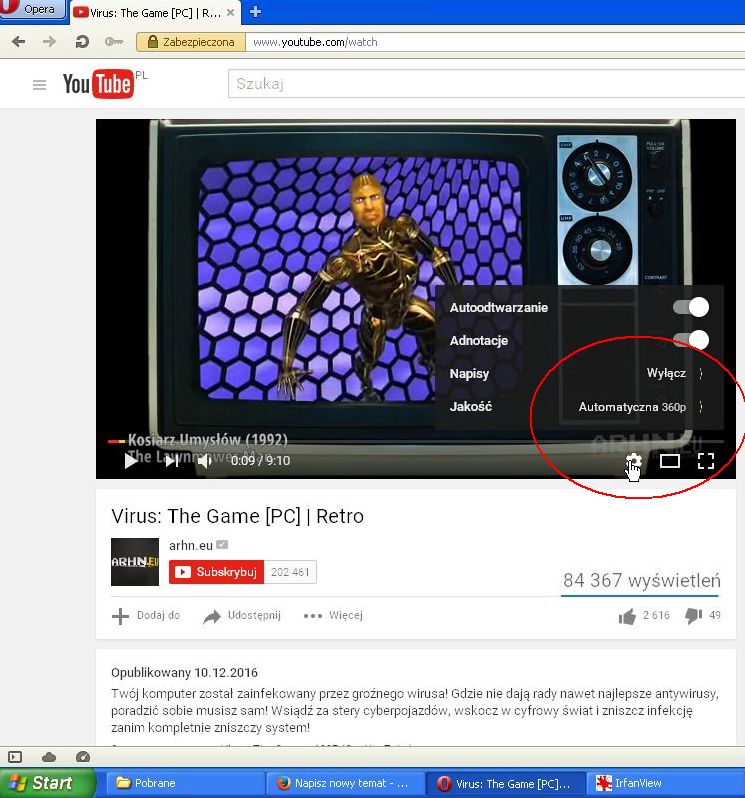Like the video with thumbs up
The width and height of the screenshot is (745, 798).
click(644, 615)
